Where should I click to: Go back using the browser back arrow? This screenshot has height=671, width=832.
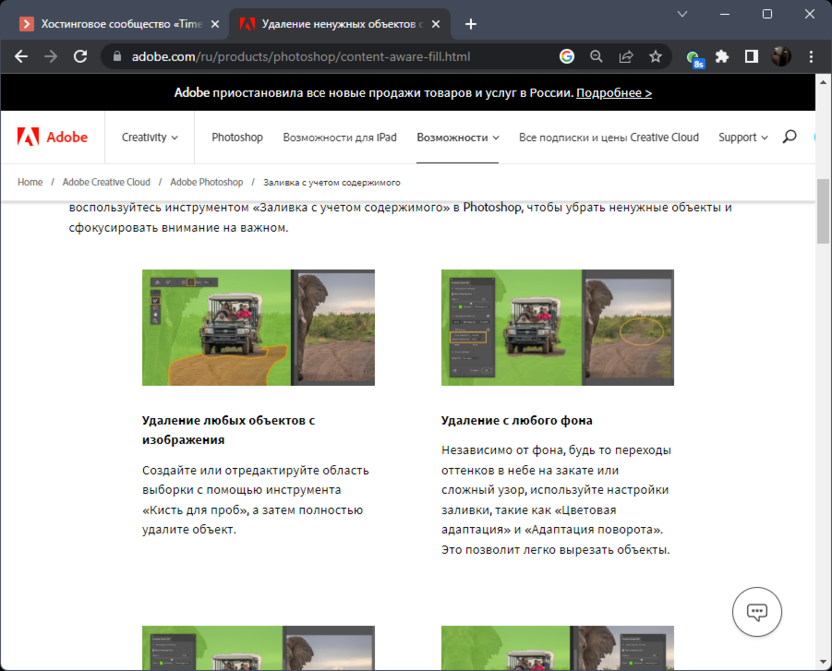click(x=21, y=56)
